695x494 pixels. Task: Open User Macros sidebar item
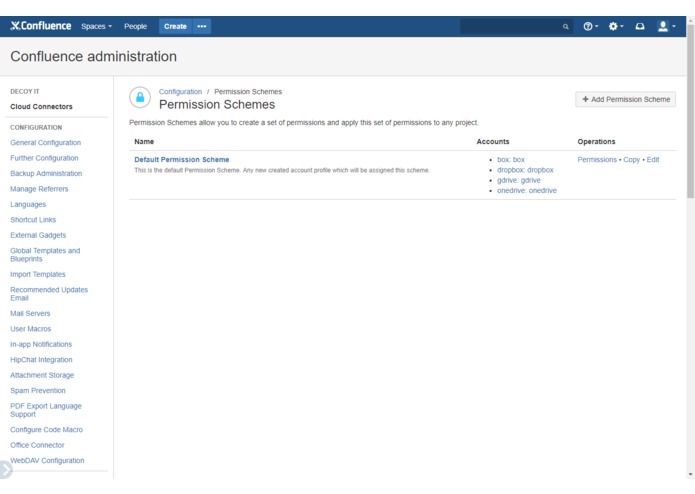click(31, 329)
